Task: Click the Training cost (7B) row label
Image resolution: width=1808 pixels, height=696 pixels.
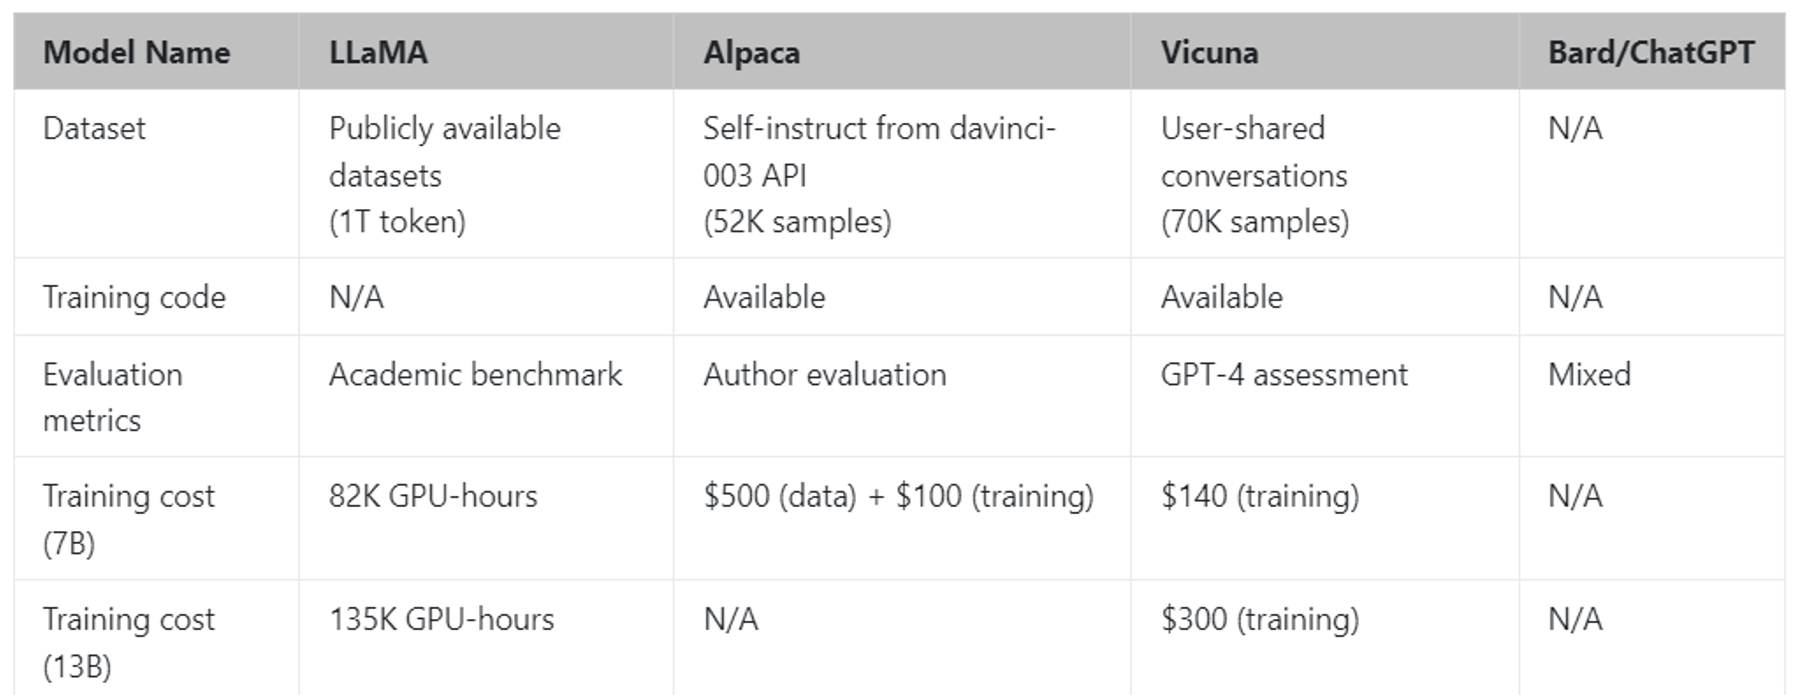Action: pos(128,519)
